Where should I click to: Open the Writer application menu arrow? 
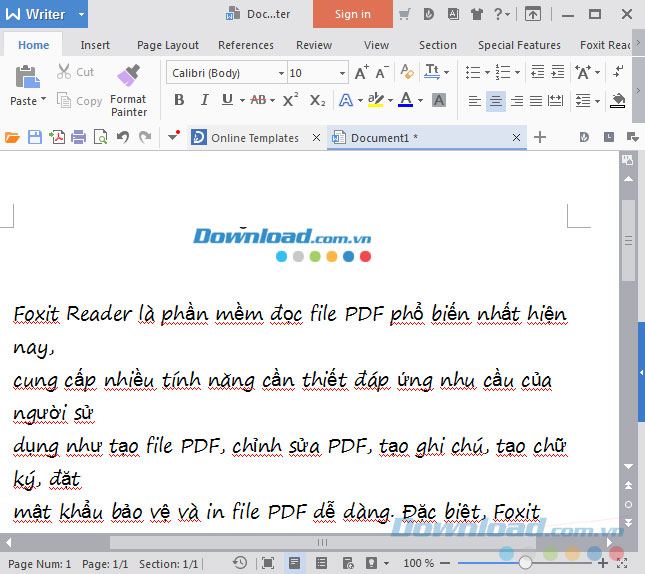(81, 14)
